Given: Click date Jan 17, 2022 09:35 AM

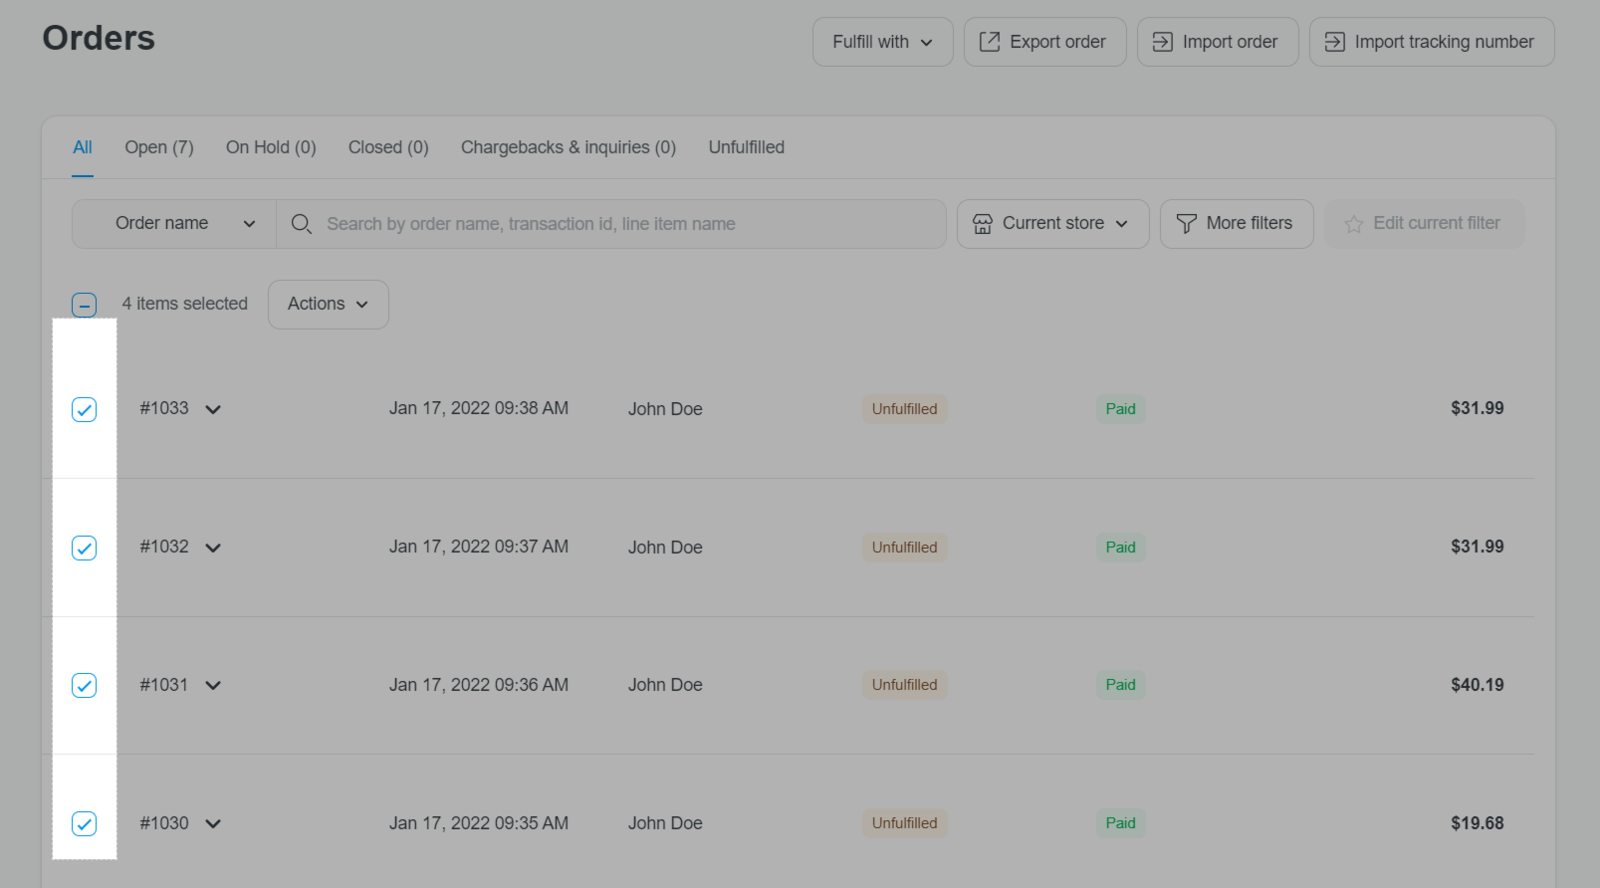Looking at the screenshot, I should pyautogui.click(x=479, y=823).
